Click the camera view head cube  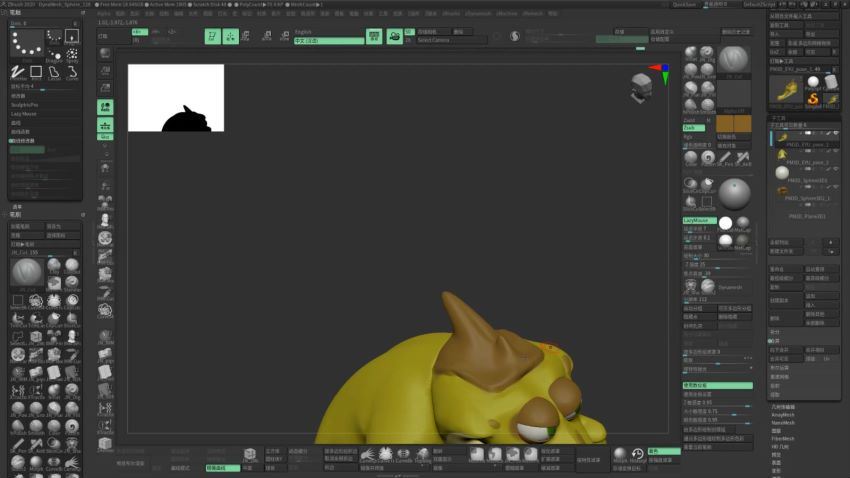[x=641, y=87]
